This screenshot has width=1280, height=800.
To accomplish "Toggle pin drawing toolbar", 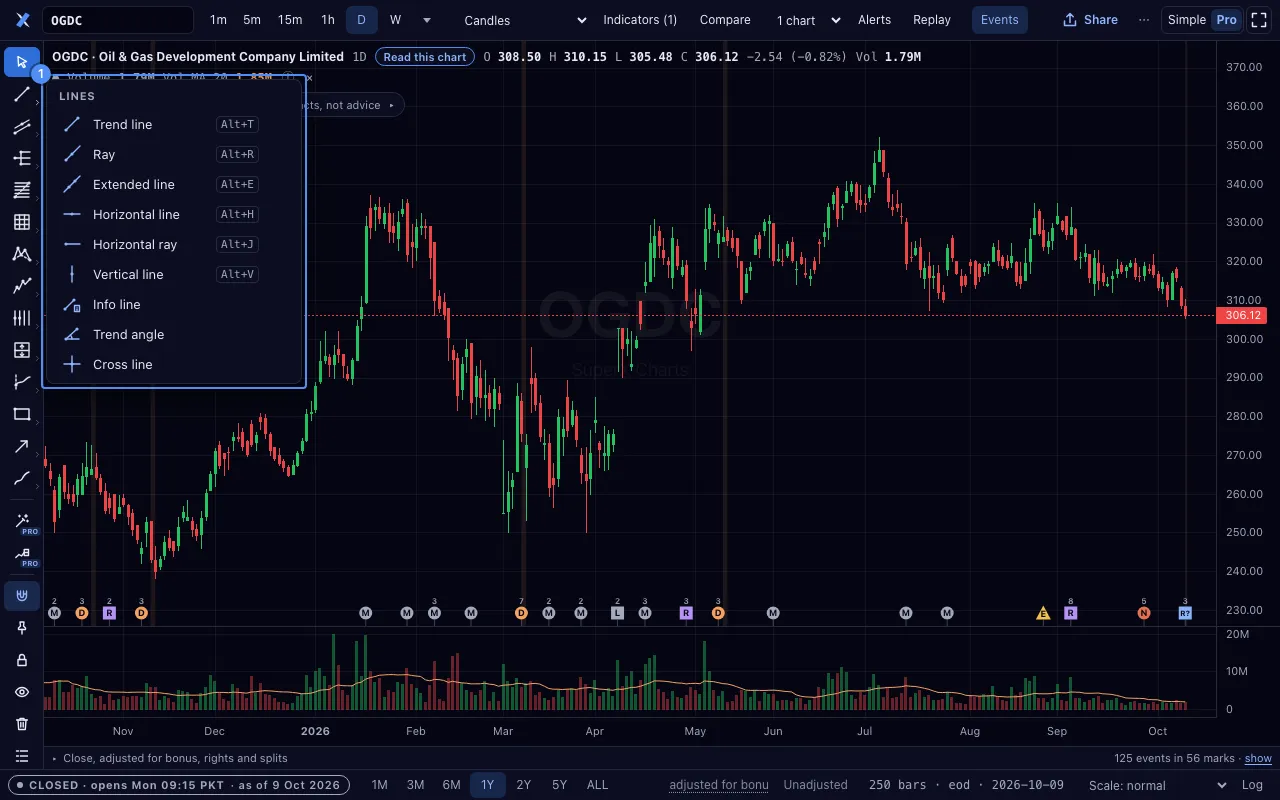I will point(22,628).
